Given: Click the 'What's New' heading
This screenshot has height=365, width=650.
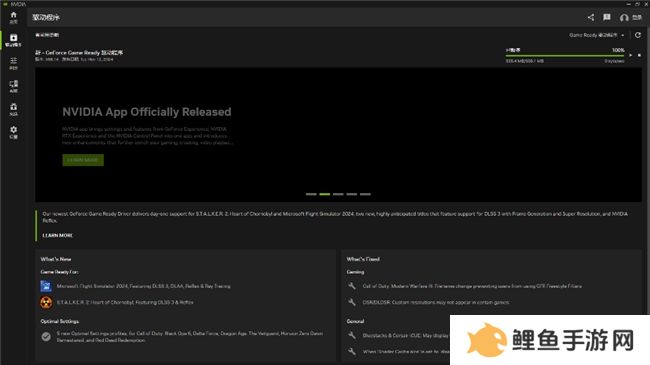Looking at the screenshot, I should pos(56,259).
